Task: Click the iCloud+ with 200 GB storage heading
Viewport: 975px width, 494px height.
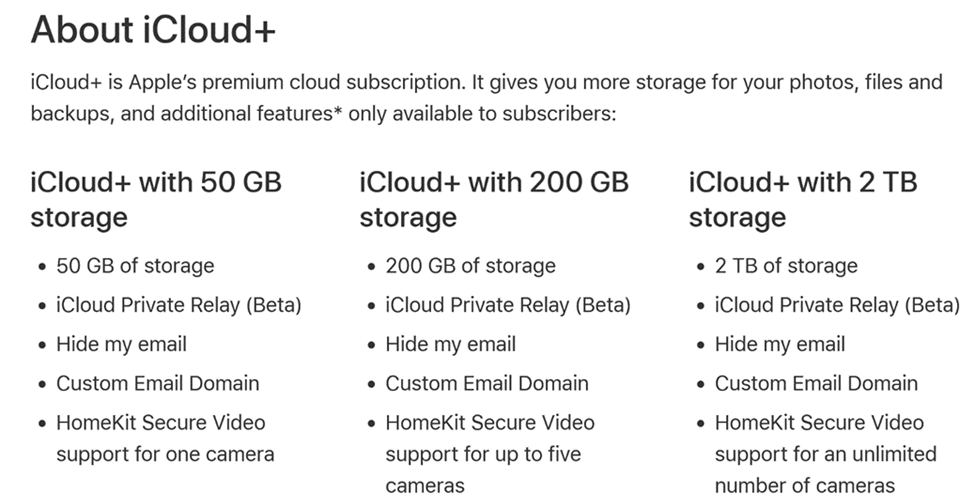Action: (494, 200)
